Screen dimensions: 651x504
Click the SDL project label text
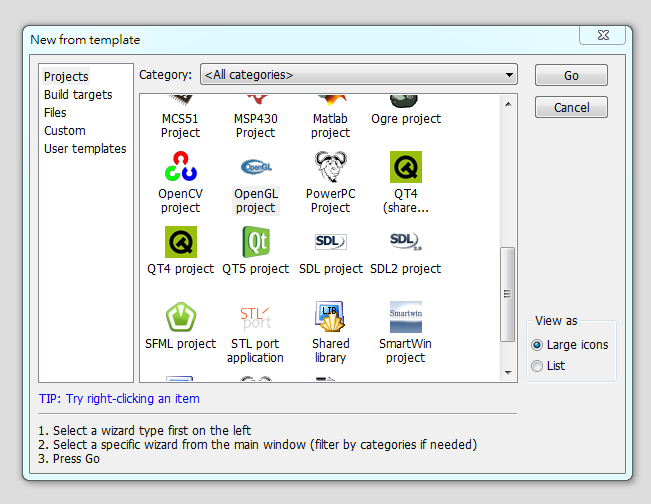(x=331, y=269)
